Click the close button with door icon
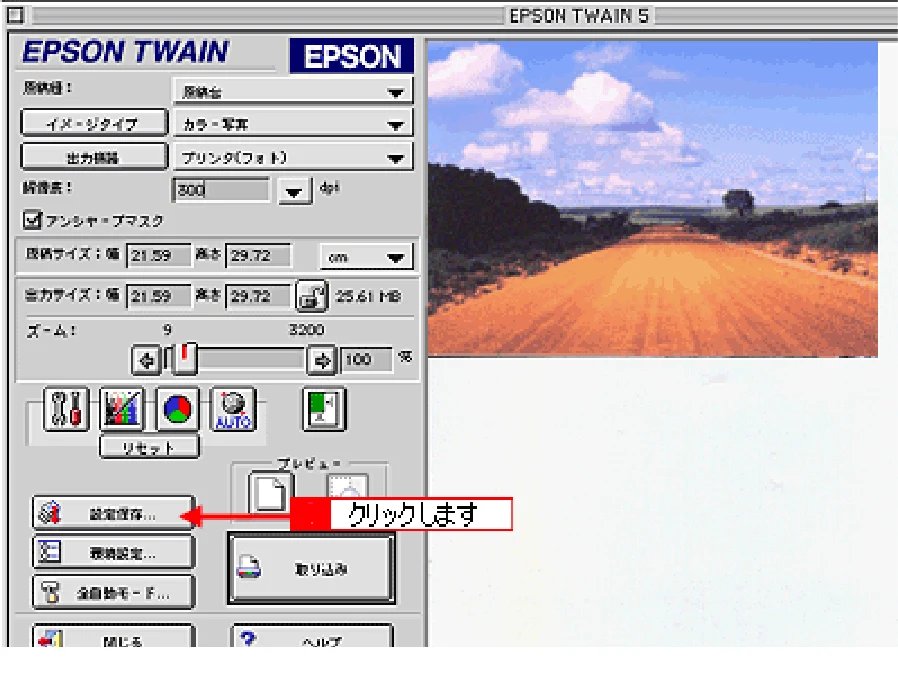This screenshot has height=673, width=898. (x=113, y=637)
